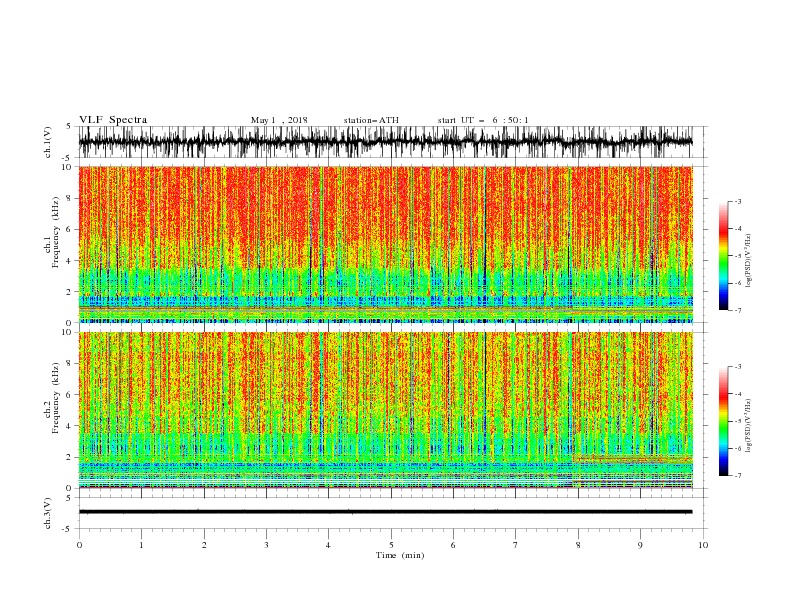Click the 5 V tick of ch.1(V) axis
Screen dimensions: 792x612
tap(70, 126)
